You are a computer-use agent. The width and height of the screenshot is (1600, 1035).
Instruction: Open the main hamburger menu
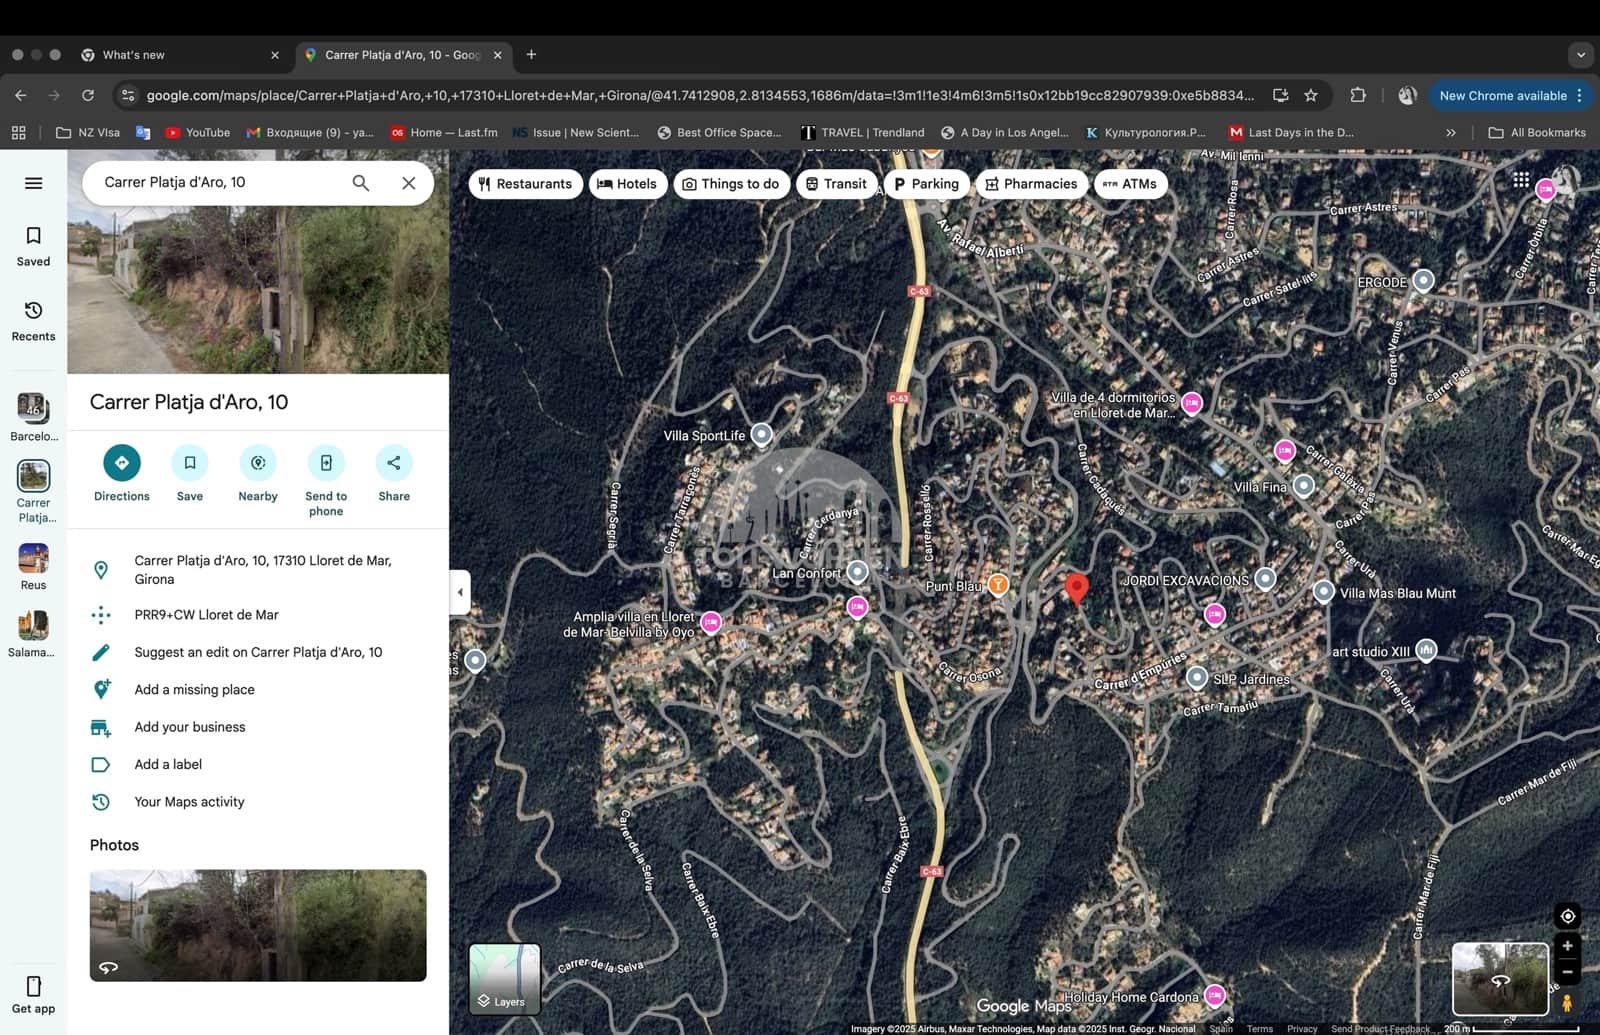tap(33, 183)
